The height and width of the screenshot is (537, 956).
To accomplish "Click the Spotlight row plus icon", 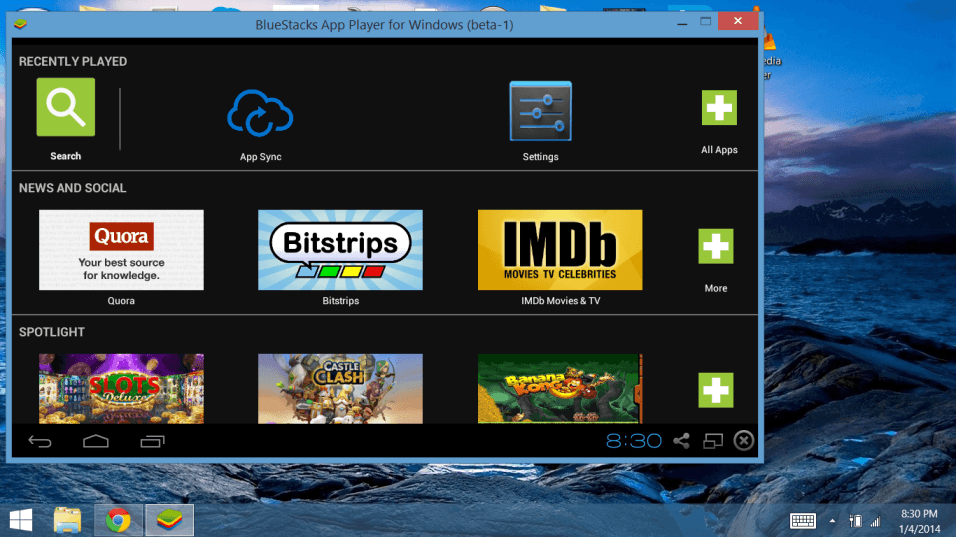I will click(x=716, y=390).
